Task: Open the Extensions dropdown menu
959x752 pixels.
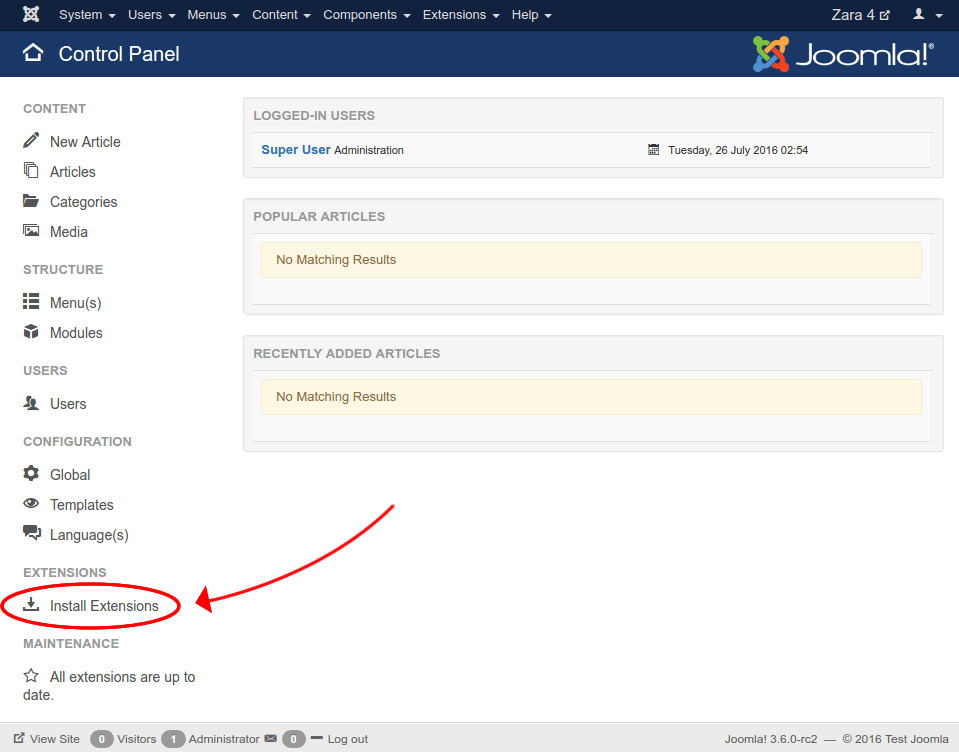Action: pyautogui.click(x=461, y=15)
